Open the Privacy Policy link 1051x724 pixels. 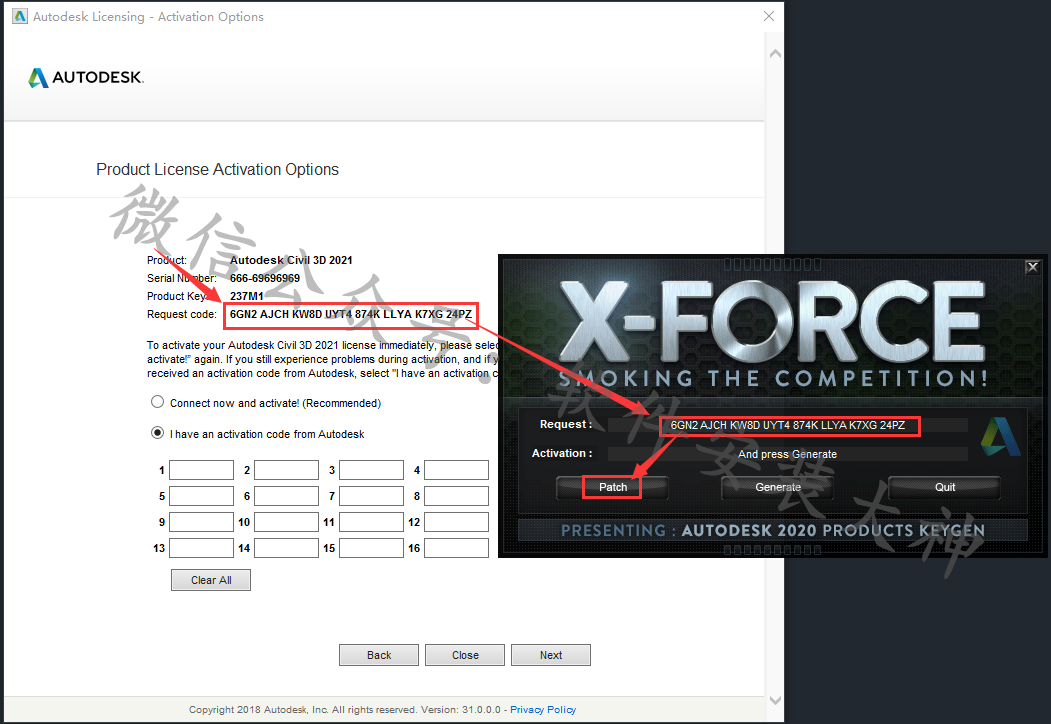click(543, 709)
